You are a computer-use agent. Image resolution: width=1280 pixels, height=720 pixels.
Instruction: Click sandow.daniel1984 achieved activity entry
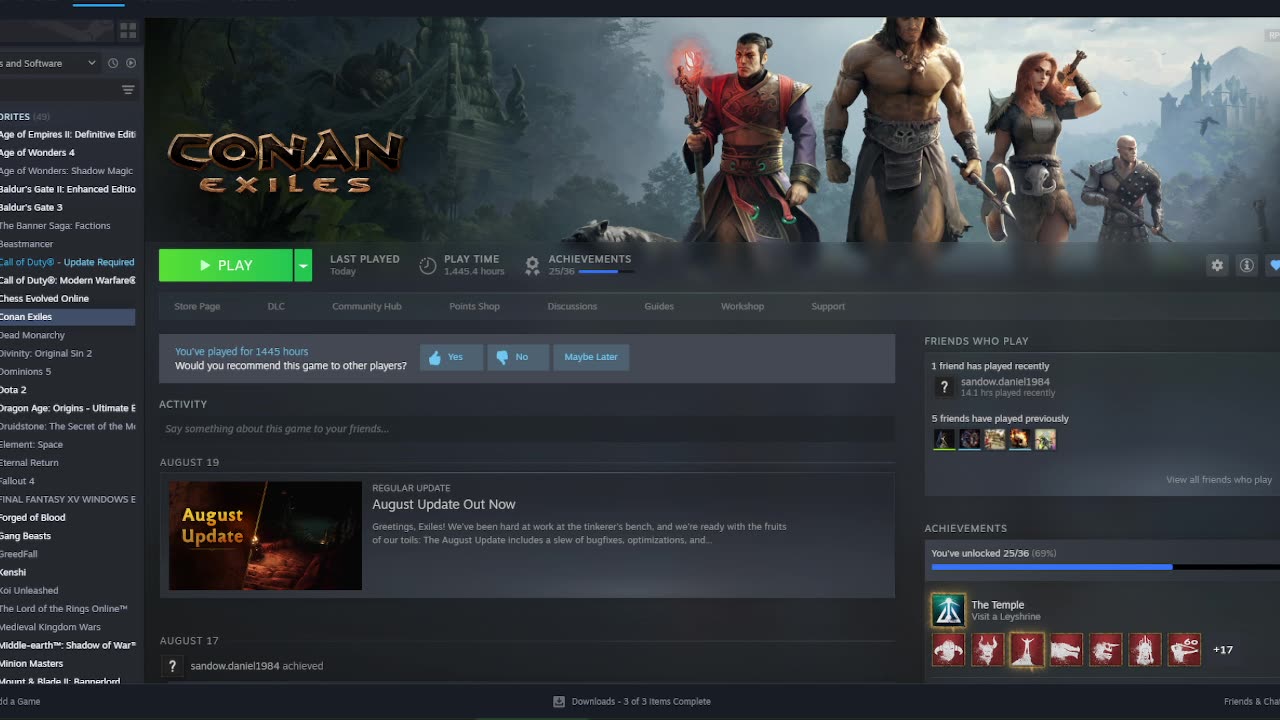click(x=256, y=666)
